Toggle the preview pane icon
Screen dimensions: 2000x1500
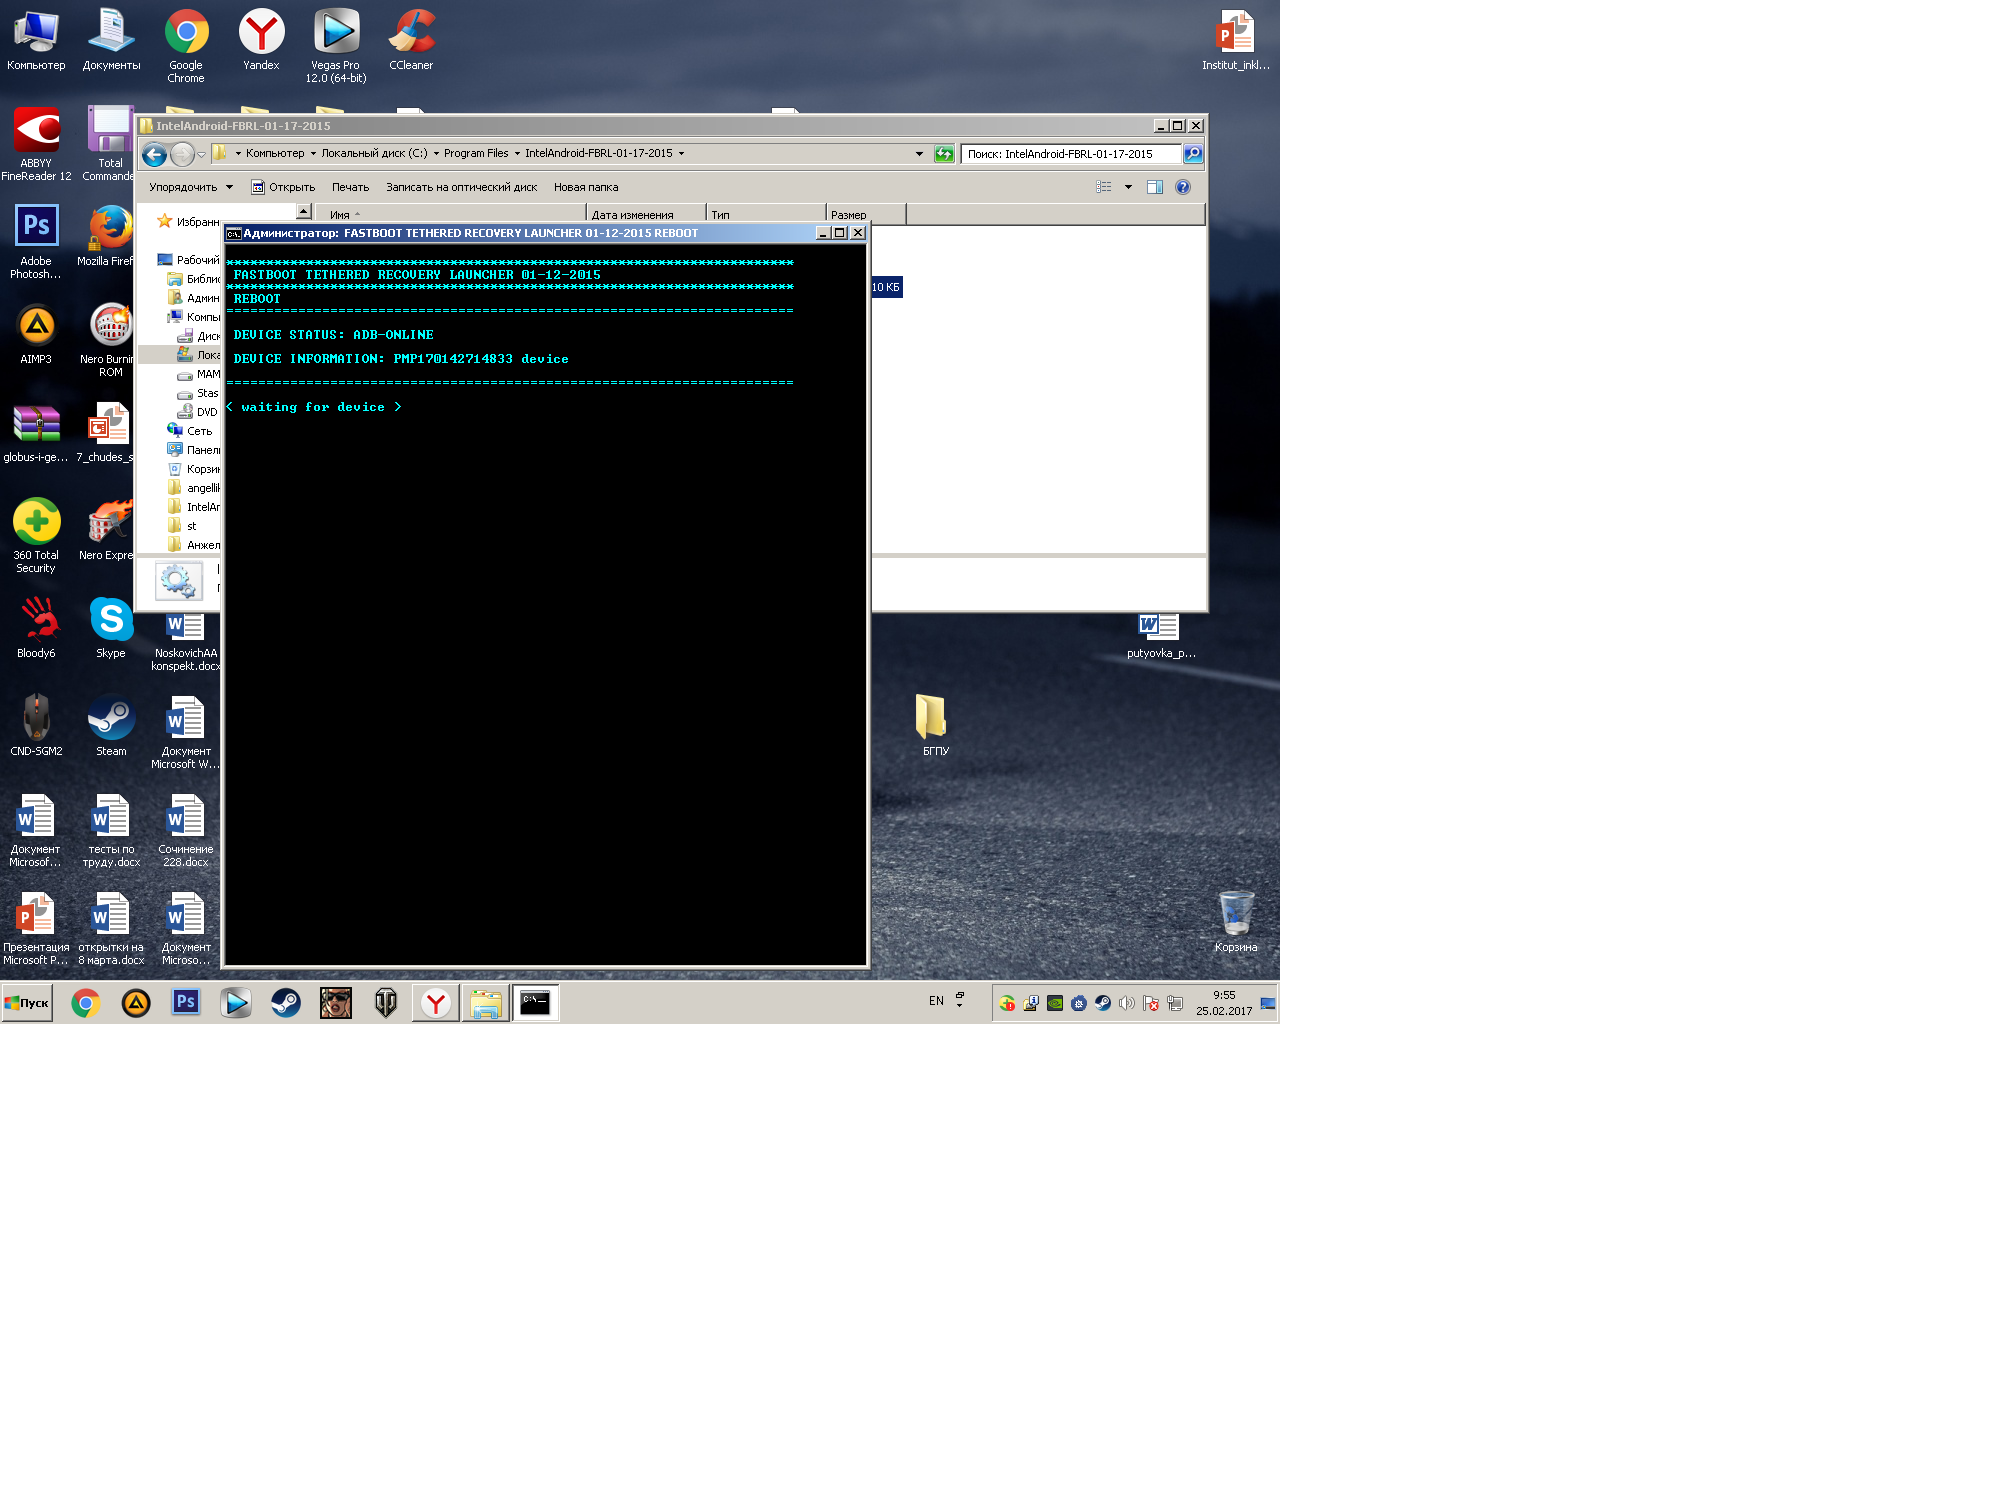[1154, 187]
